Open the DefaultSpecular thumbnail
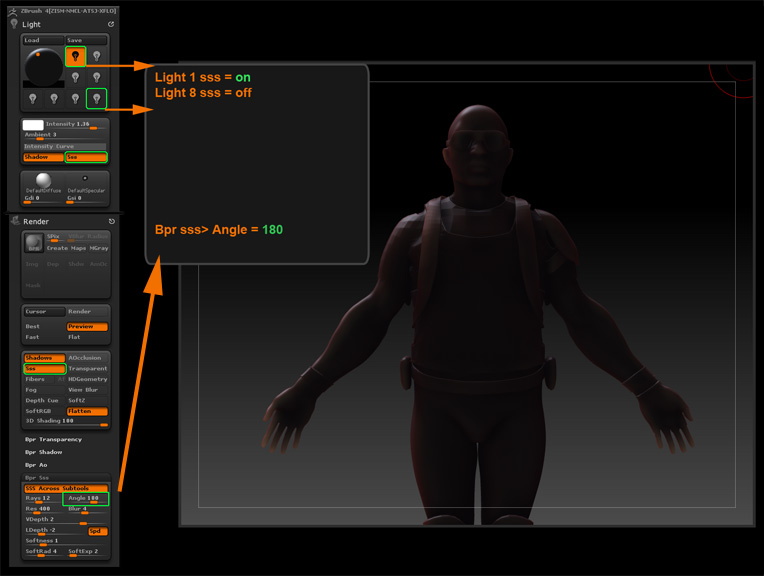Viewport: 764px width, 576px height. point(85,178)
